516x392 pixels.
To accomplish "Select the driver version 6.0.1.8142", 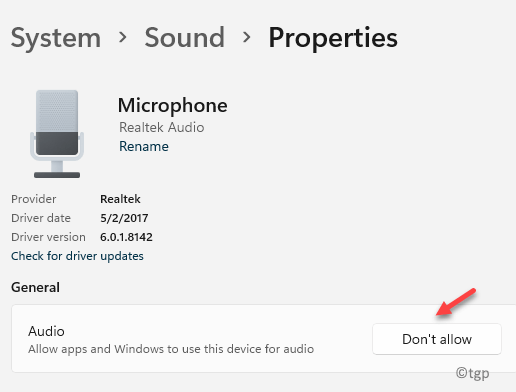I will click(x=126, y=237).
